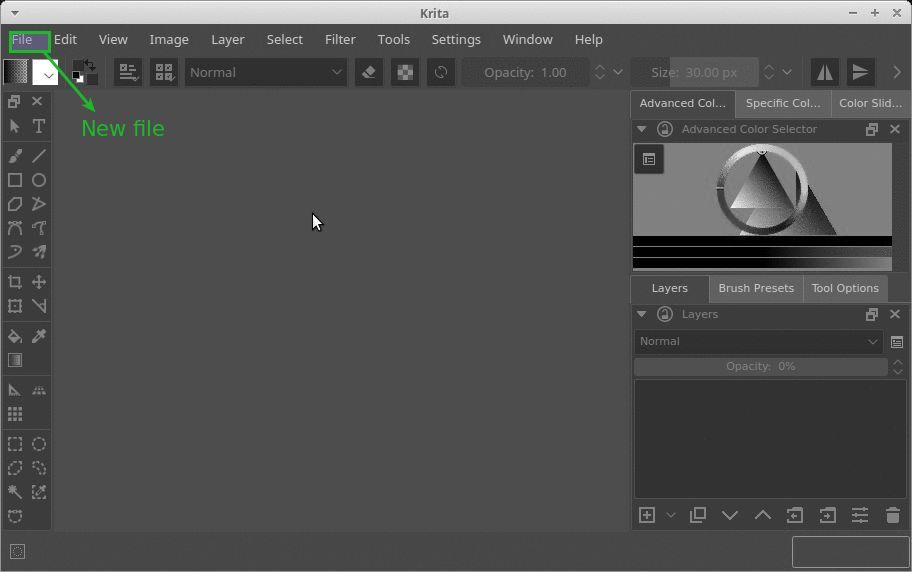This screenshot has height=572, width=912.
Task: Select the Dynamic Brush tool
Action: coord(15,251)
